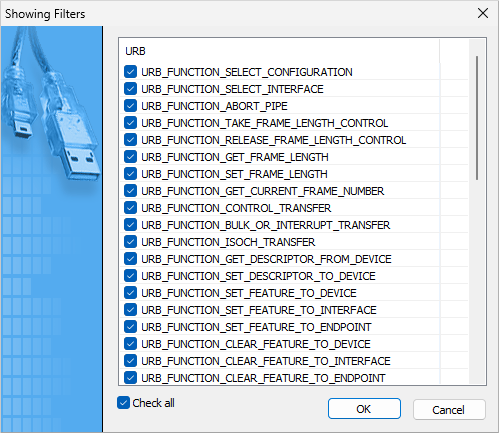
Task: Uncheck URB_FUNCTION_SELECT_INTERFACE checkbox
Action: pos(130,89)
